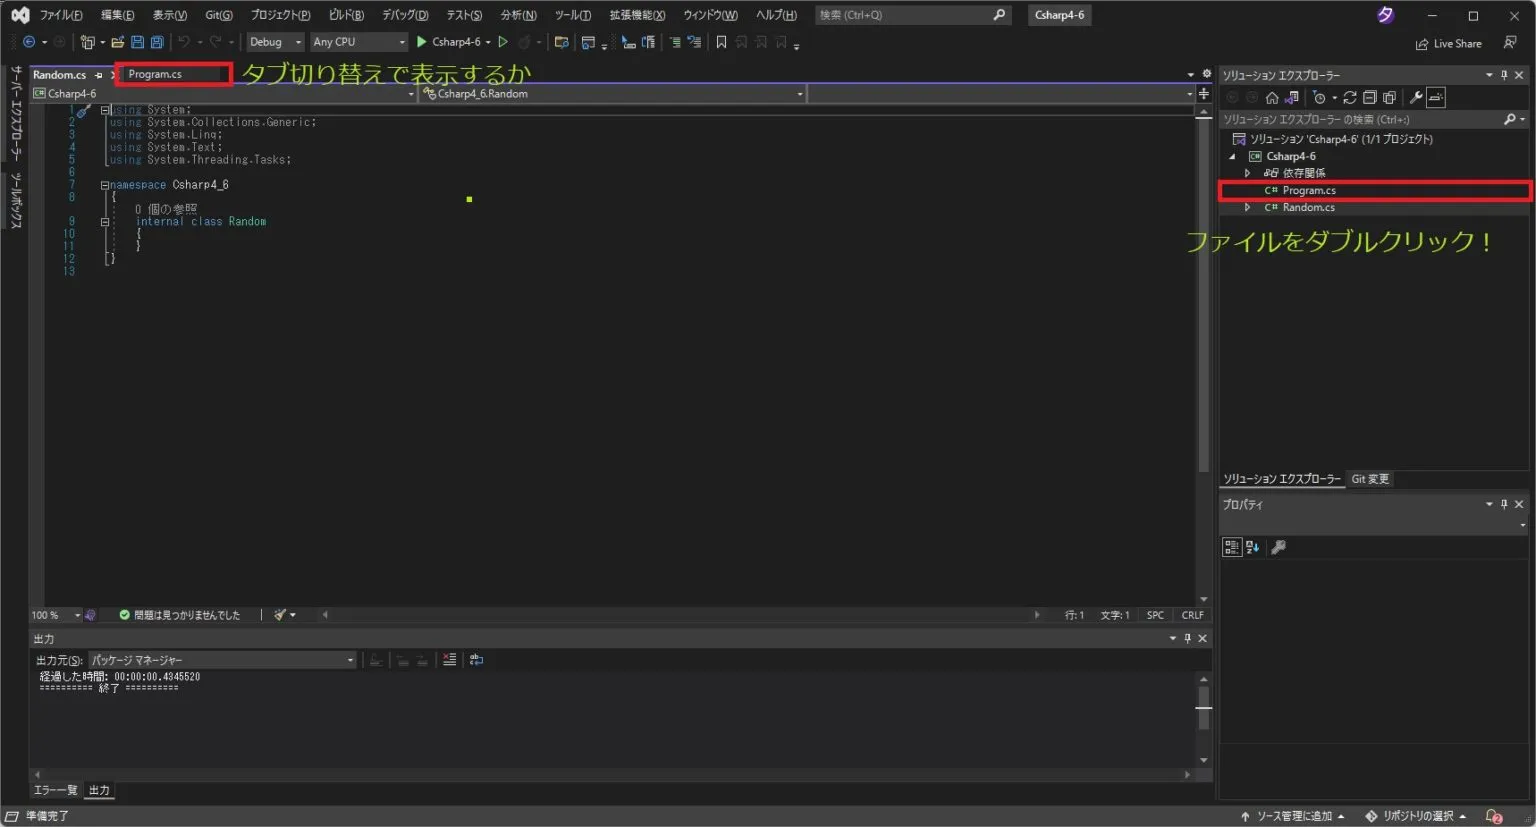Viewport: 1536px width, 827px height.
Task: Open the Any CPU platform dropdown
Action: point(359,42)
